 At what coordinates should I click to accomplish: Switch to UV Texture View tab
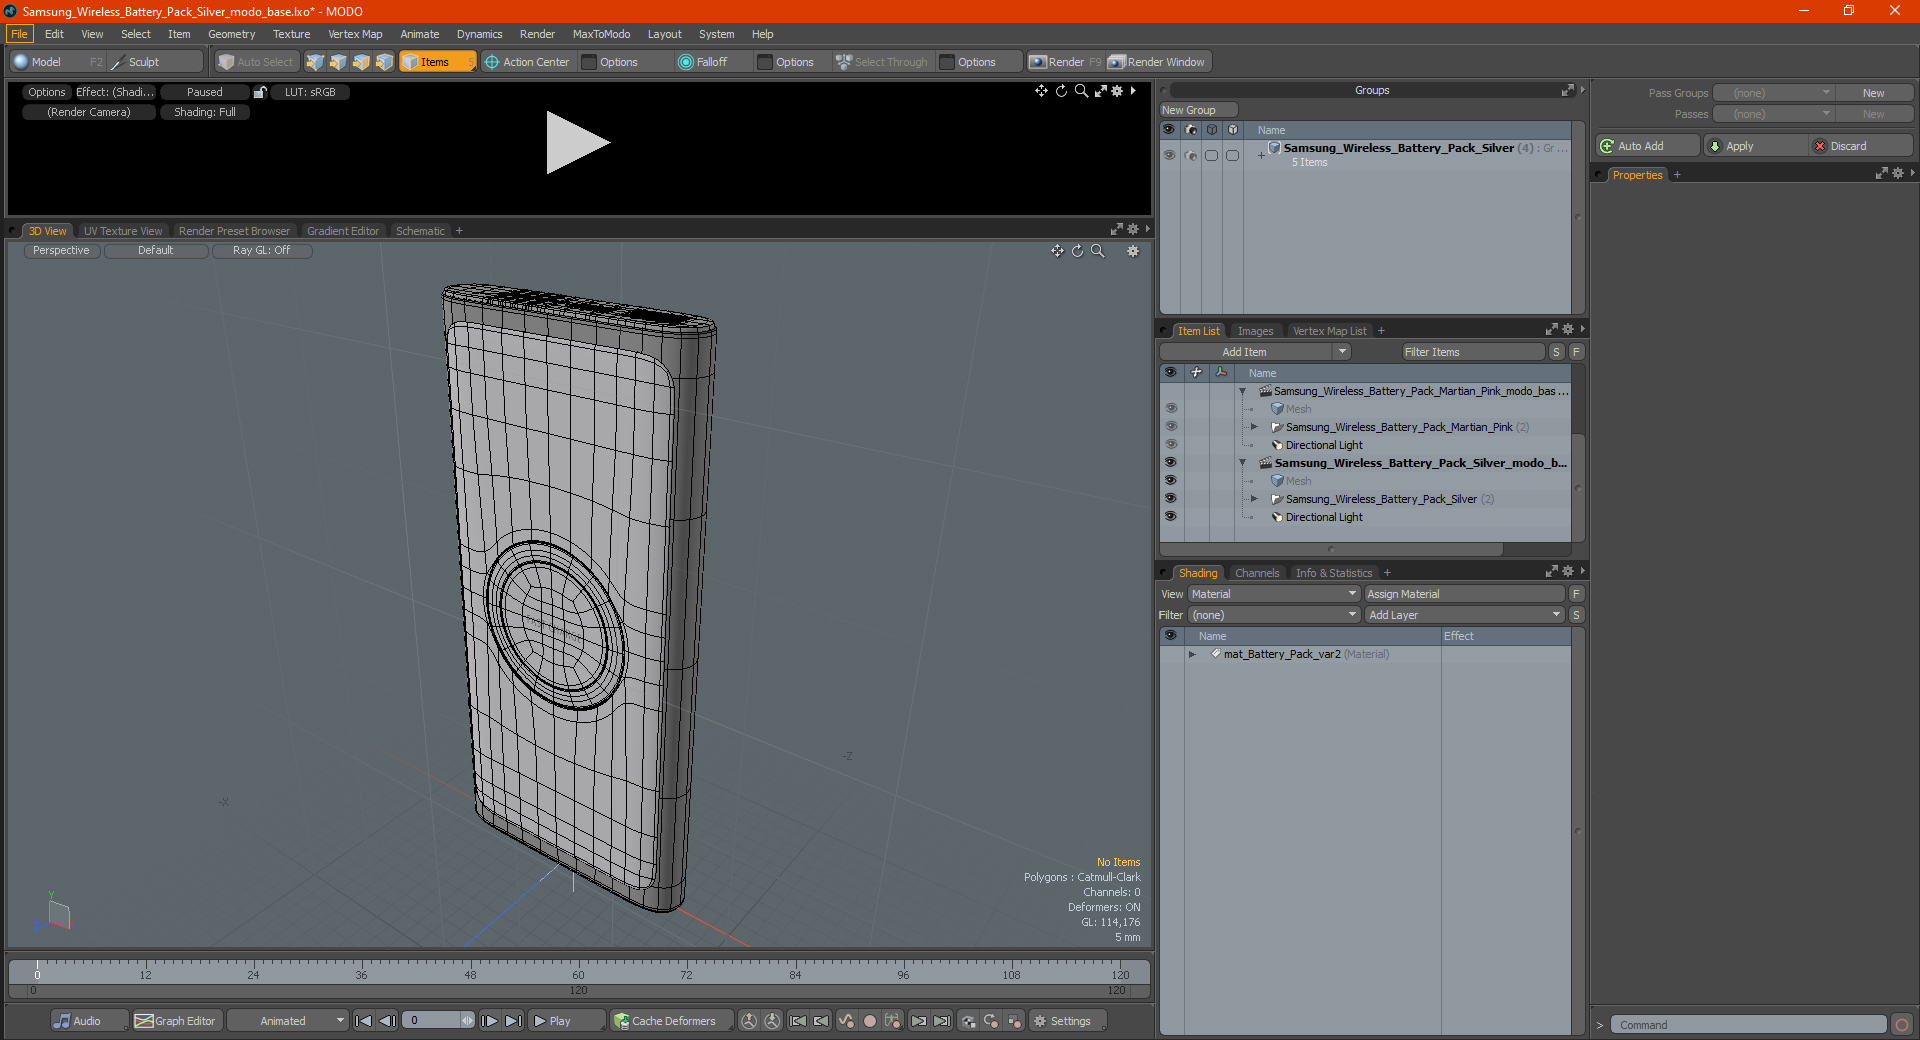(x=123, y=231)
